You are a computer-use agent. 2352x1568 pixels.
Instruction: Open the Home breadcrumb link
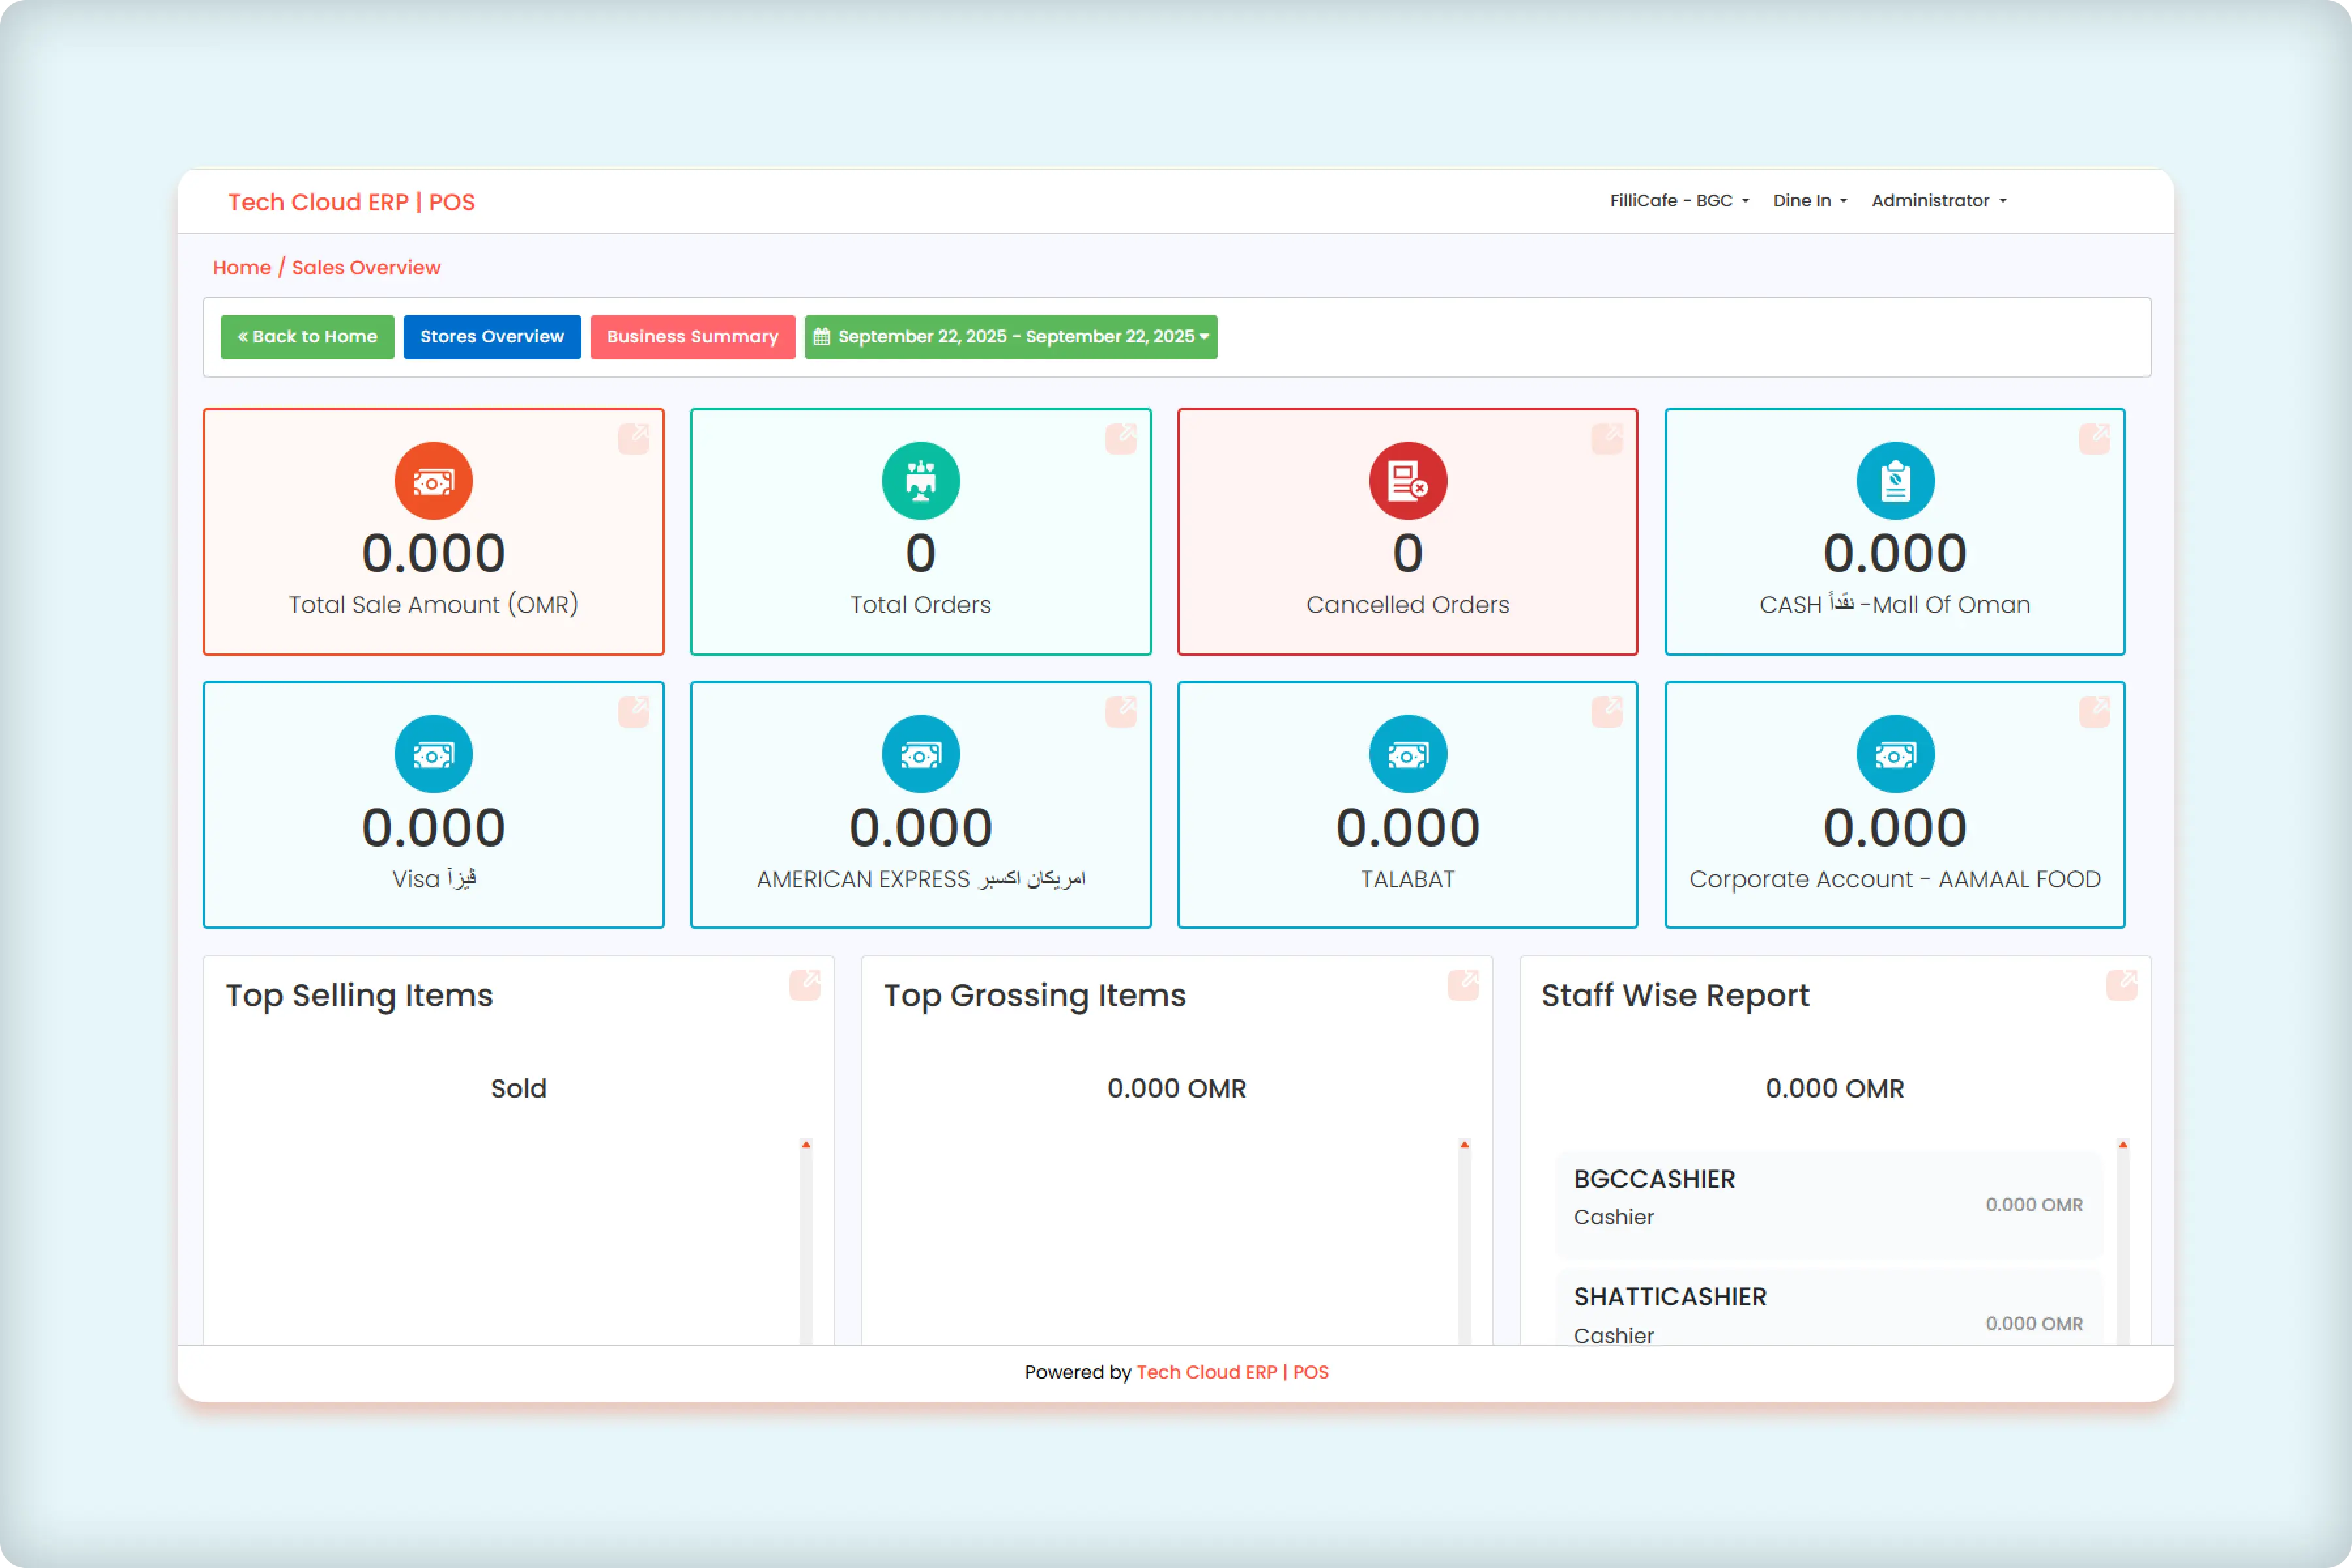click(241, 267)
